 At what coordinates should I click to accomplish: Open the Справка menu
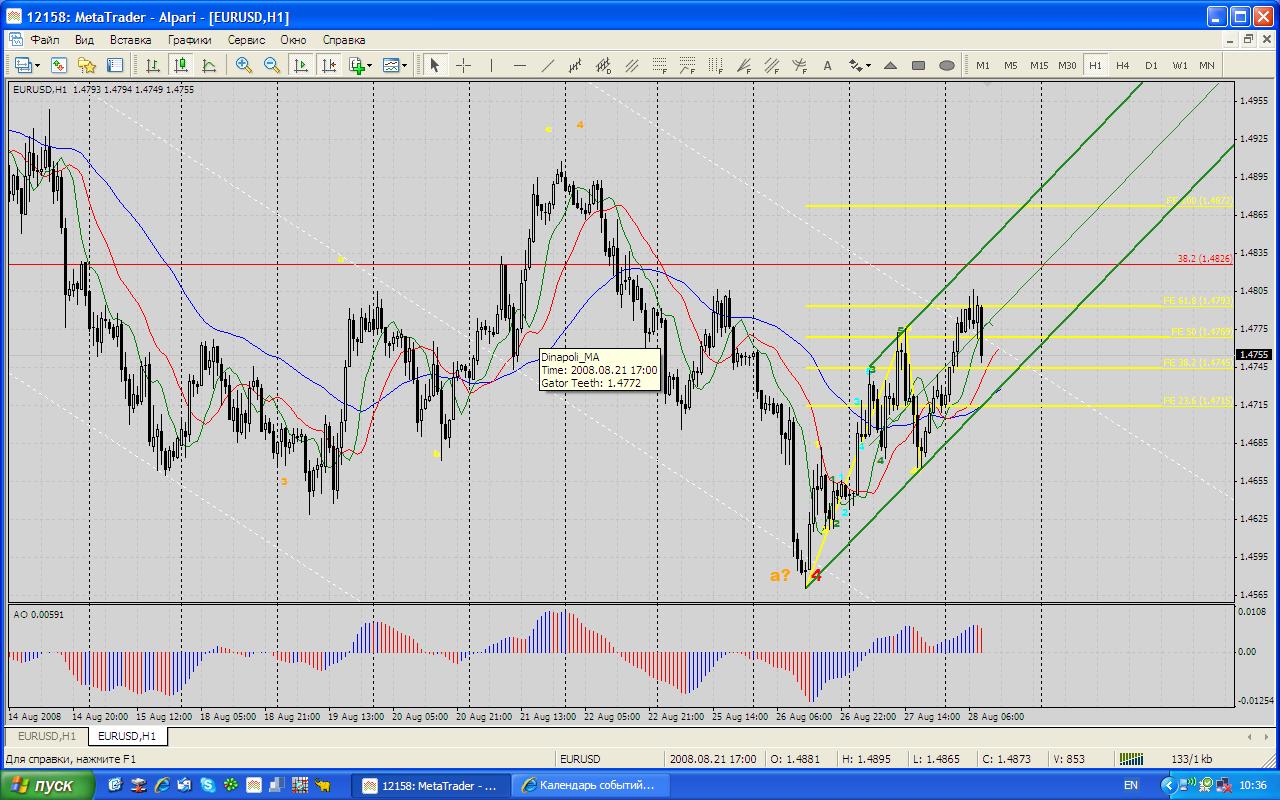[x=344, y=40]
